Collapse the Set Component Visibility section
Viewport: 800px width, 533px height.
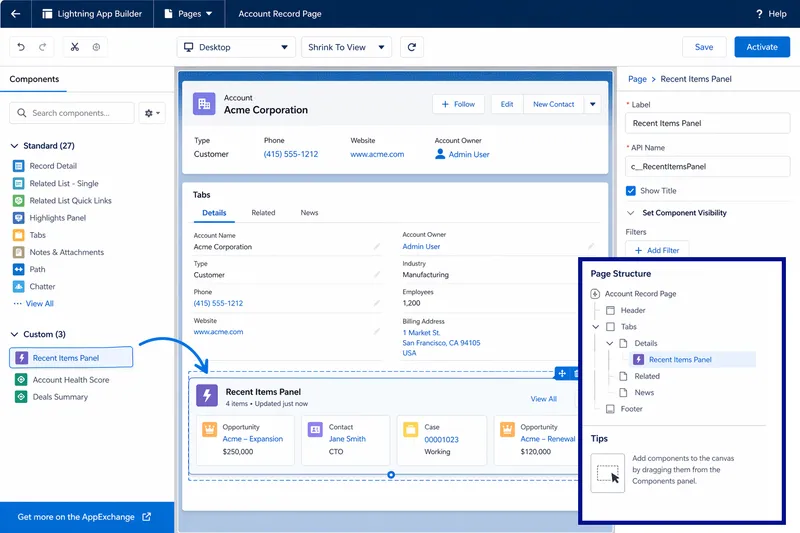point(631,213)
